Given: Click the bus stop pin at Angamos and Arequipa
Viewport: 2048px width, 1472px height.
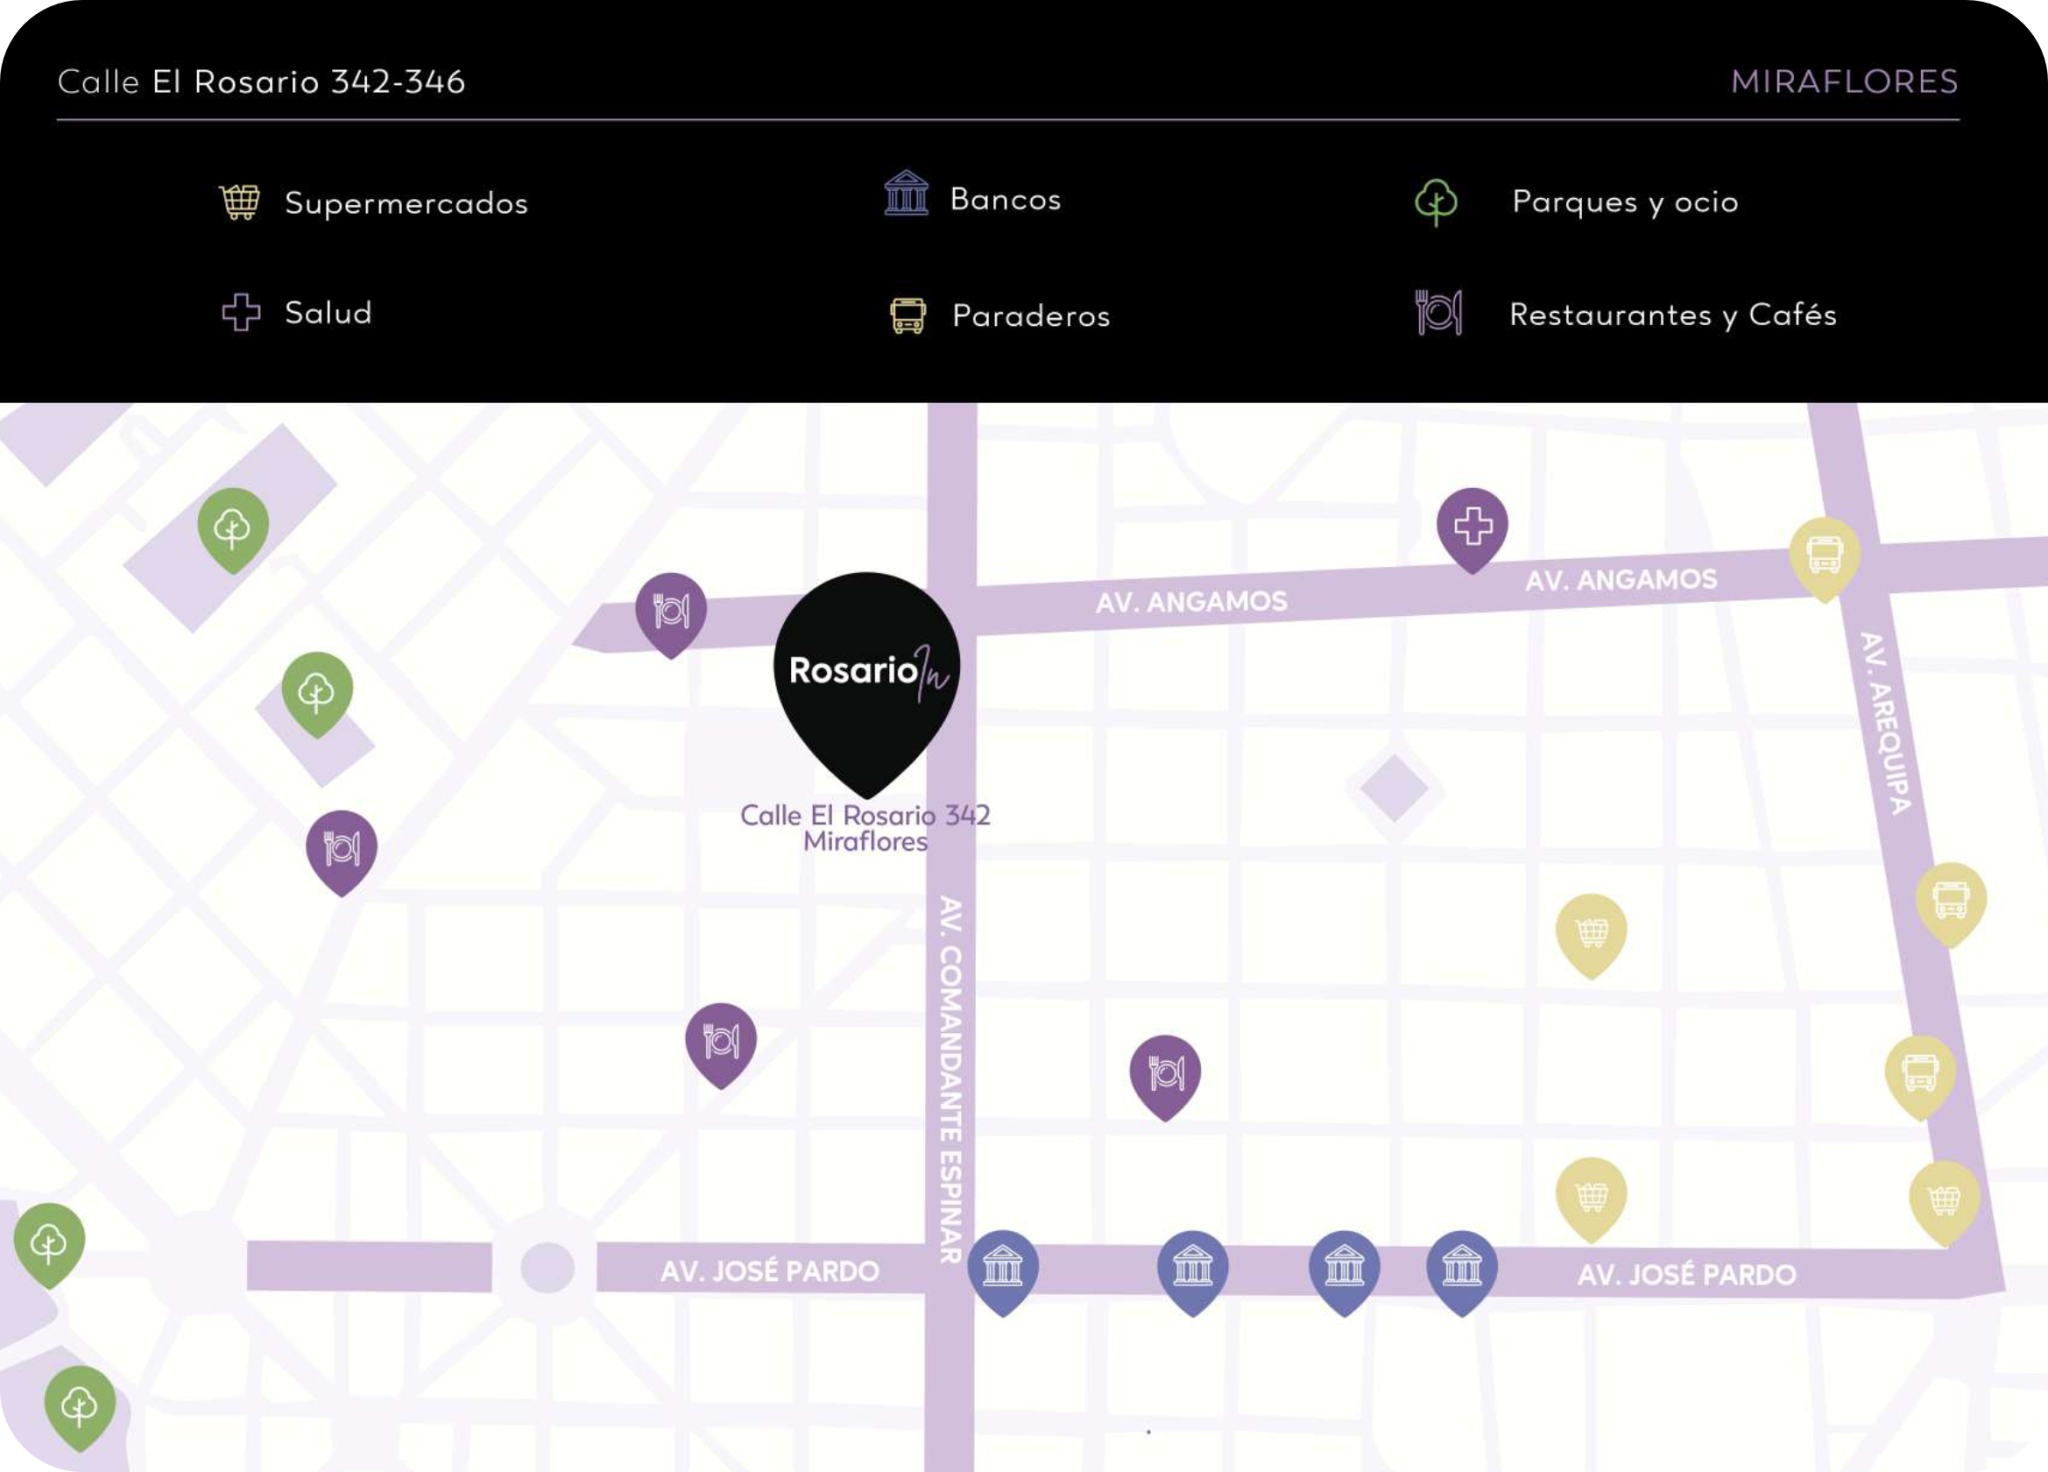Looking at the screenshot, I should (x=1824, y=554).
